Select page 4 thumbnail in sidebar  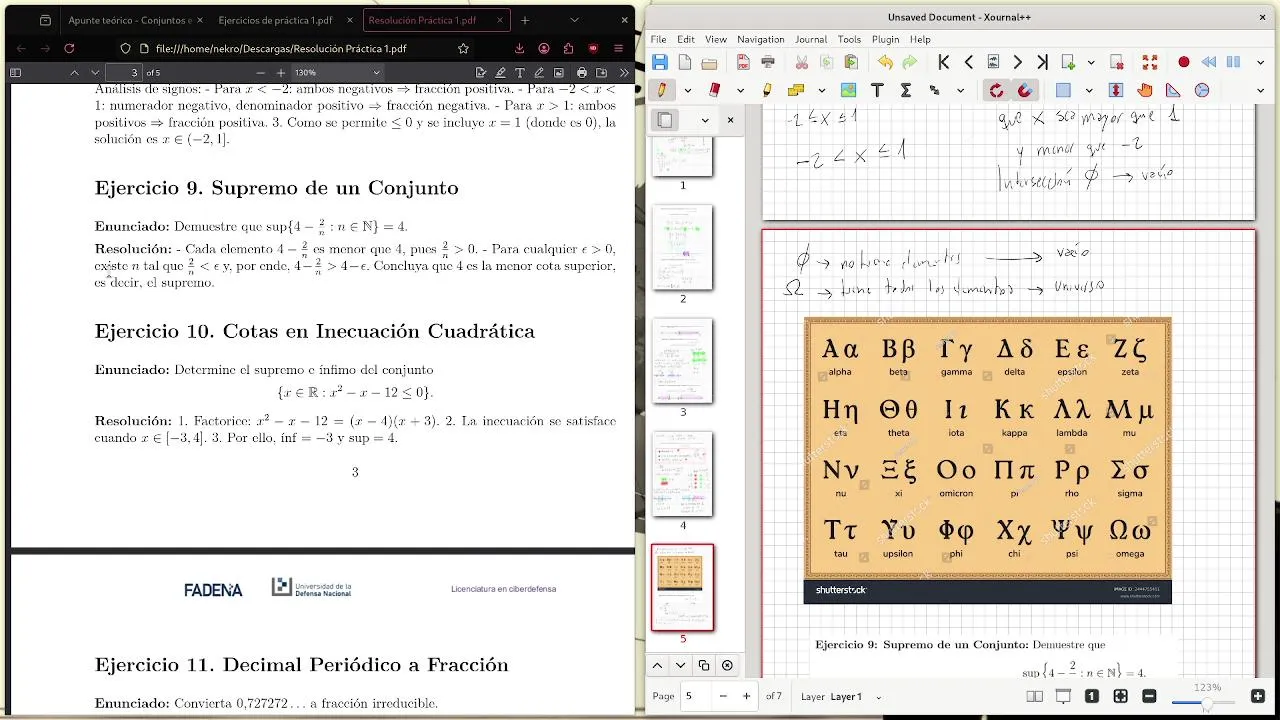click(683, 474)
